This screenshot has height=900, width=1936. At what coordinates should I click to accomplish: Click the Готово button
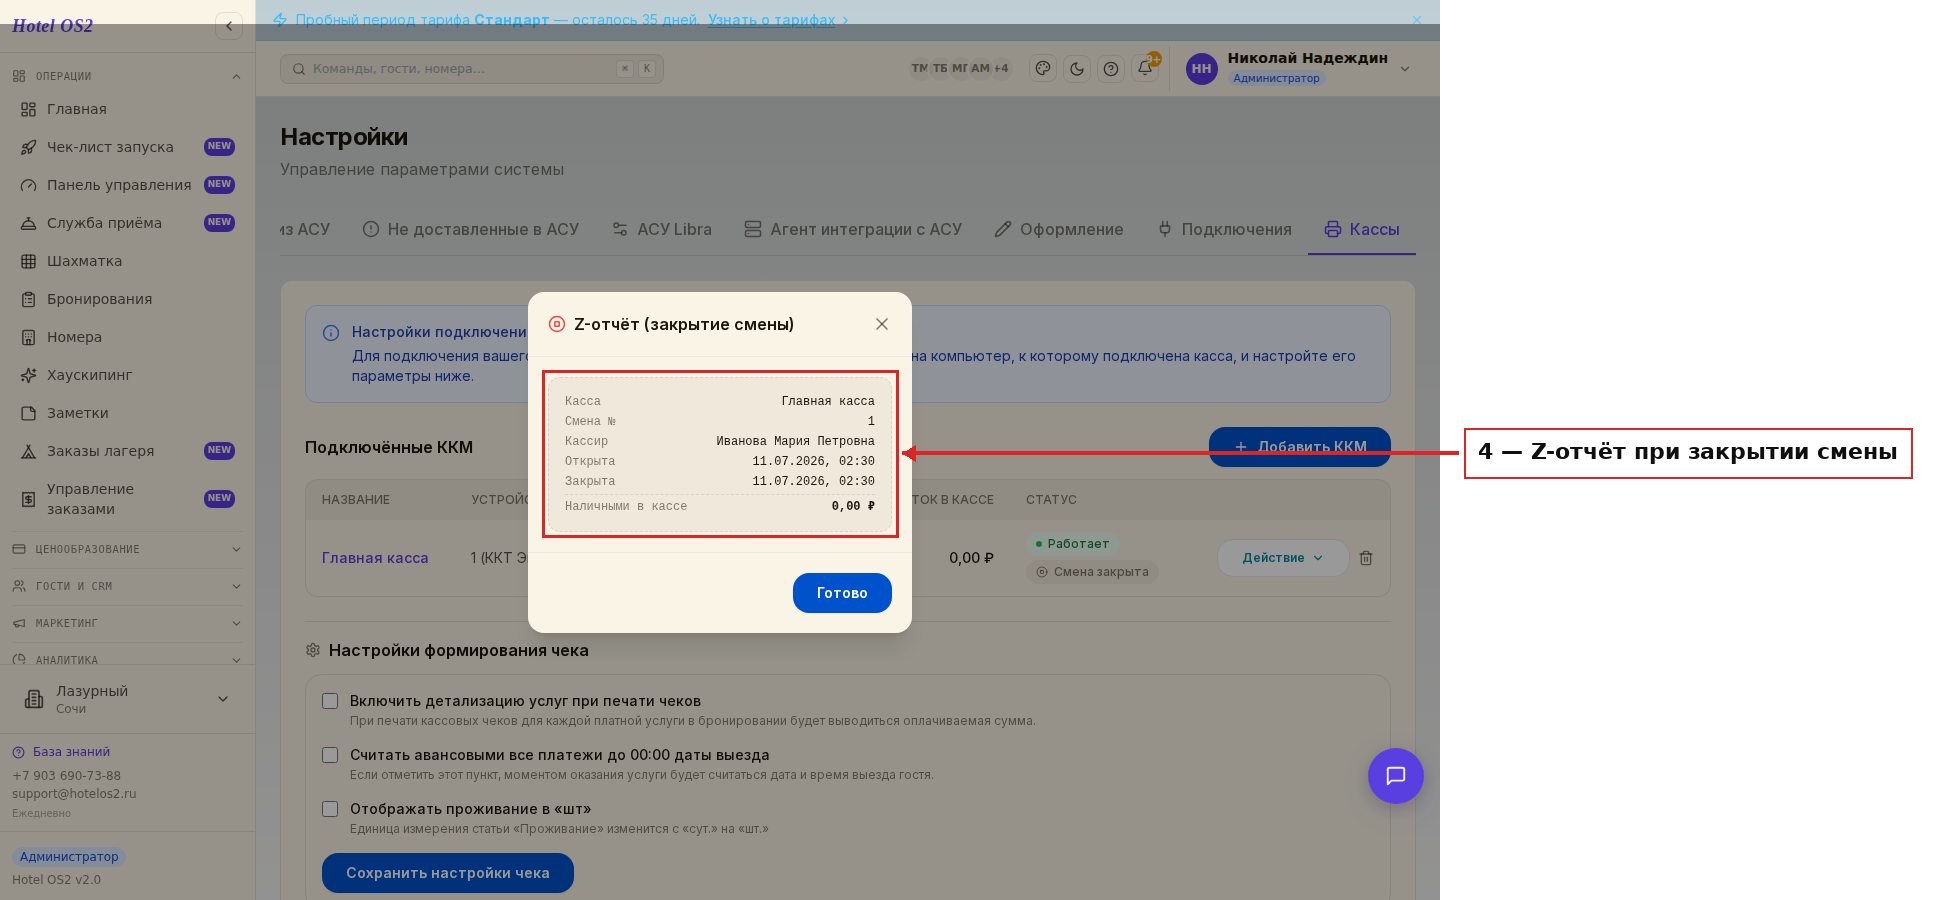point(842,593)
